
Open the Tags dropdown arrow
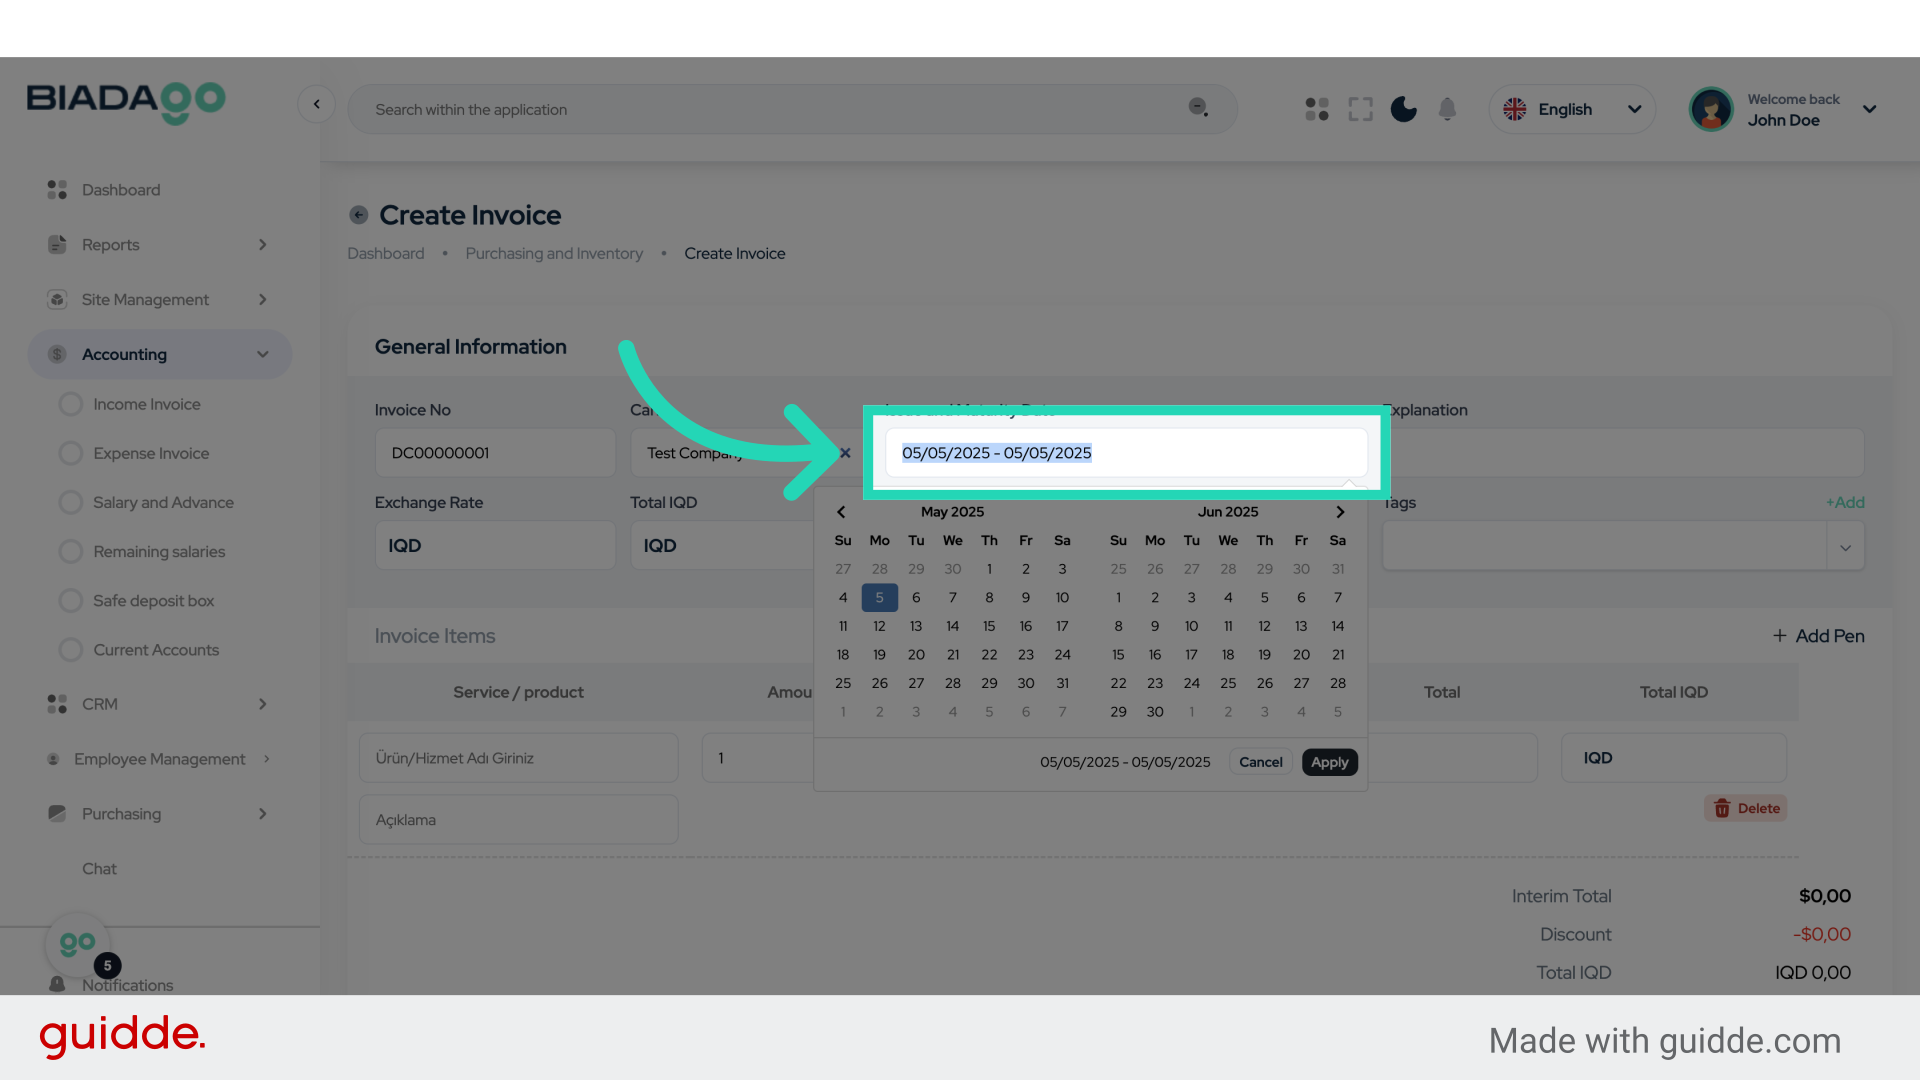tap(1845, 547)
